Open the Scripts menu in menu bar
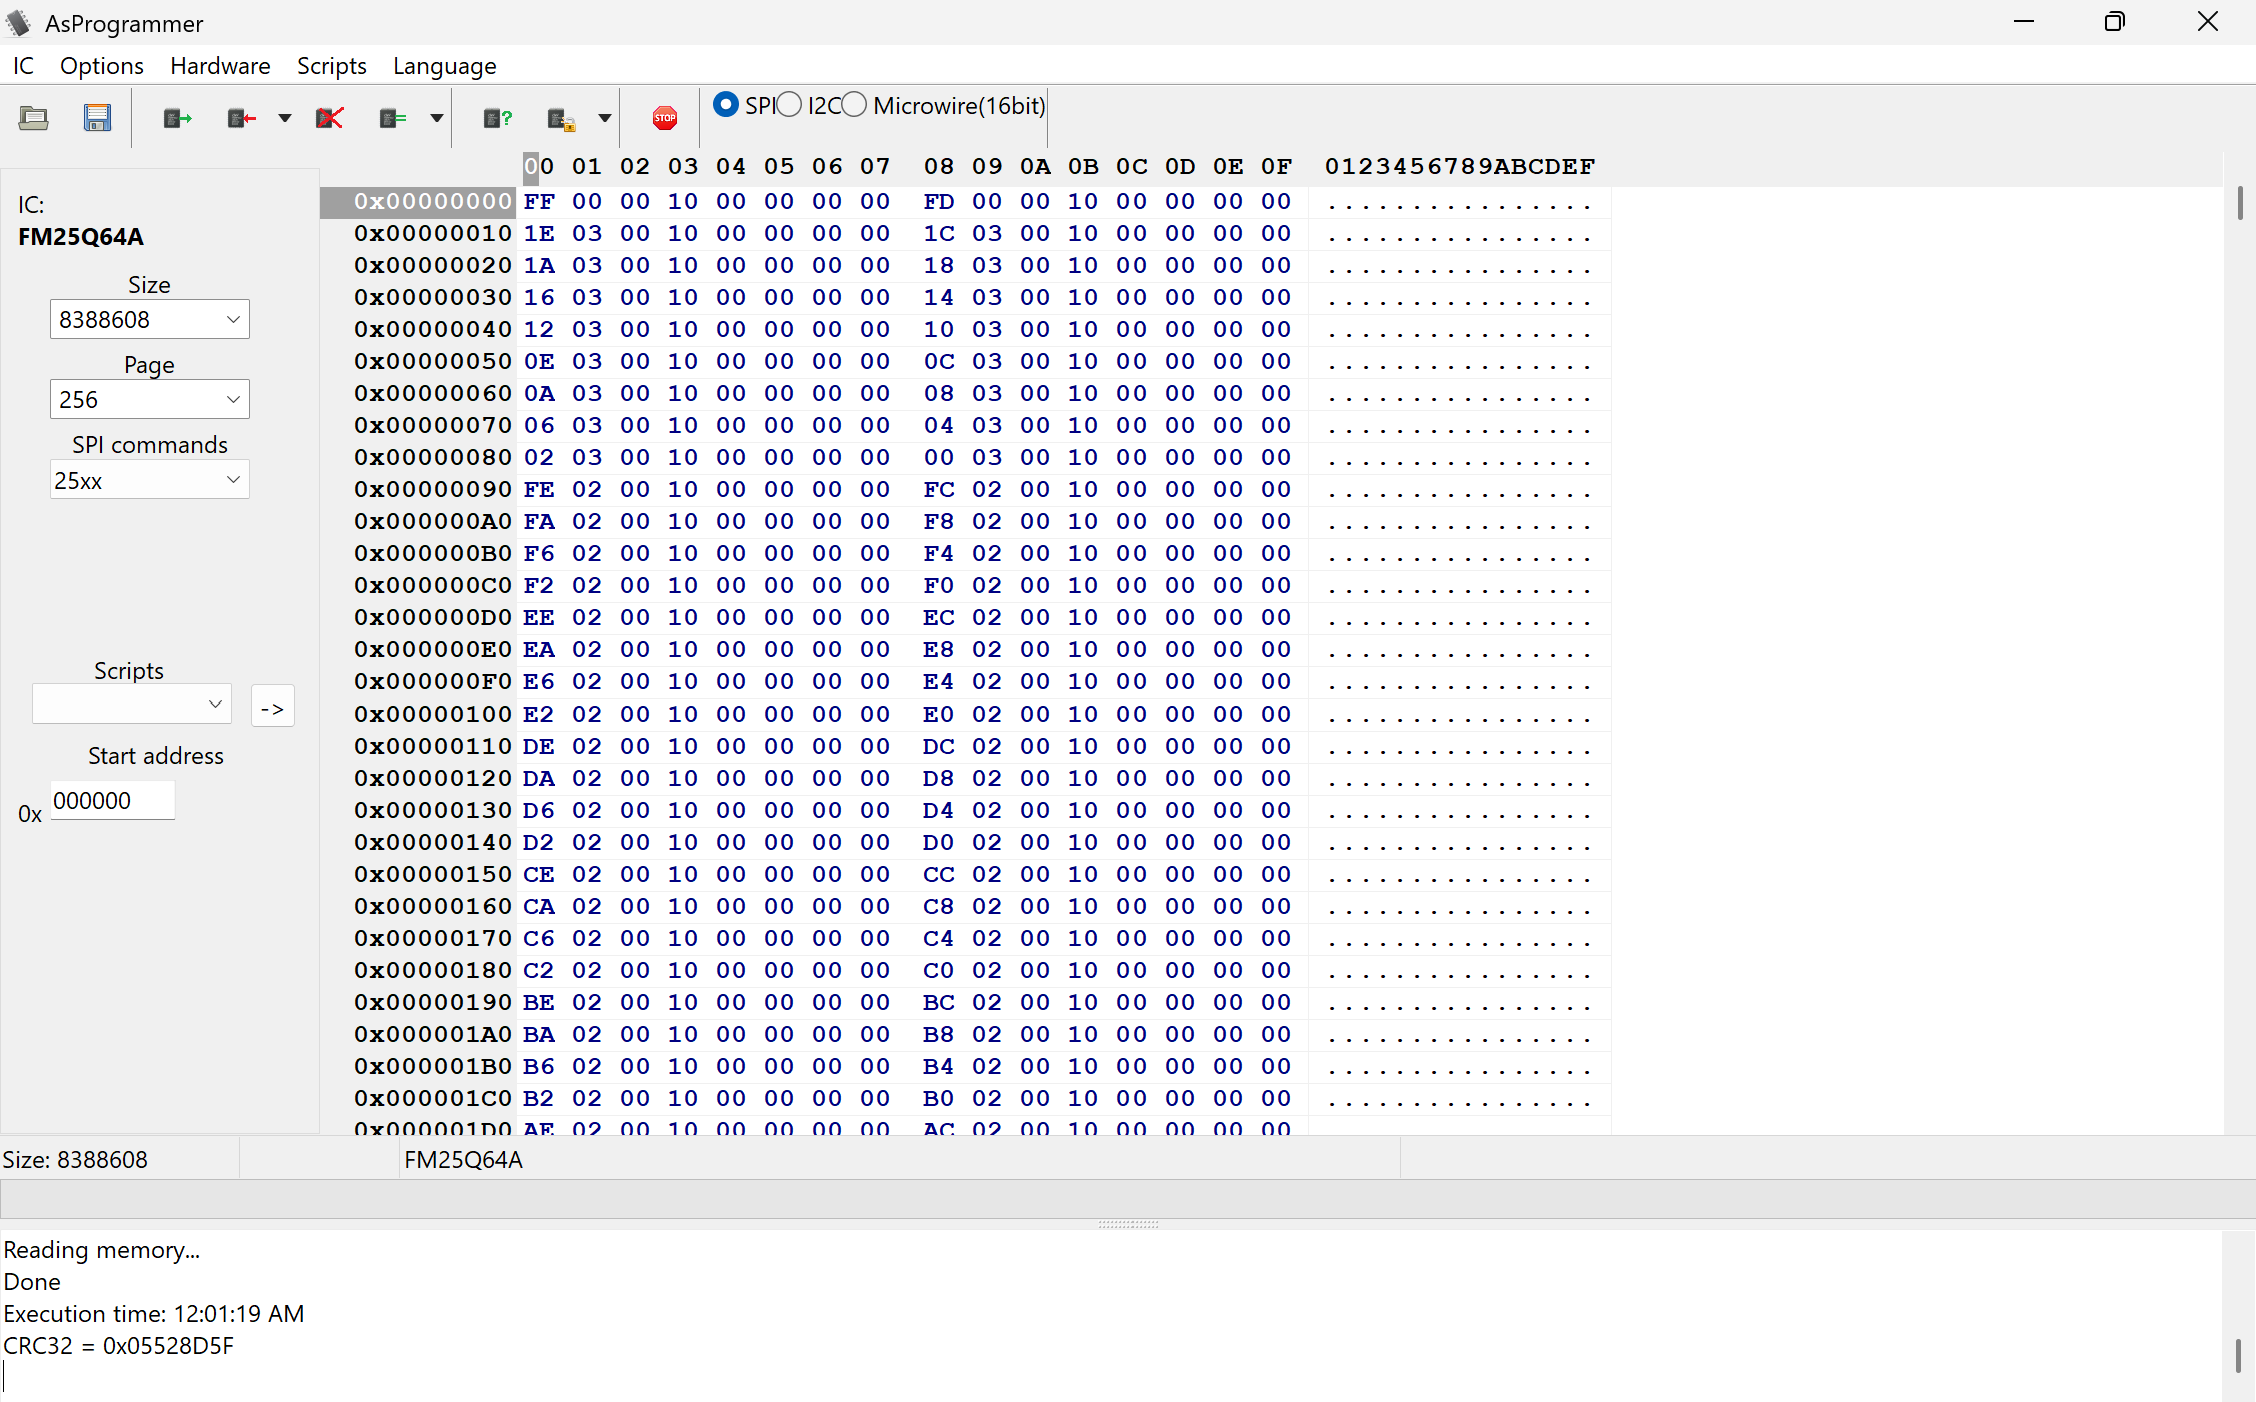 pos(331,66)
